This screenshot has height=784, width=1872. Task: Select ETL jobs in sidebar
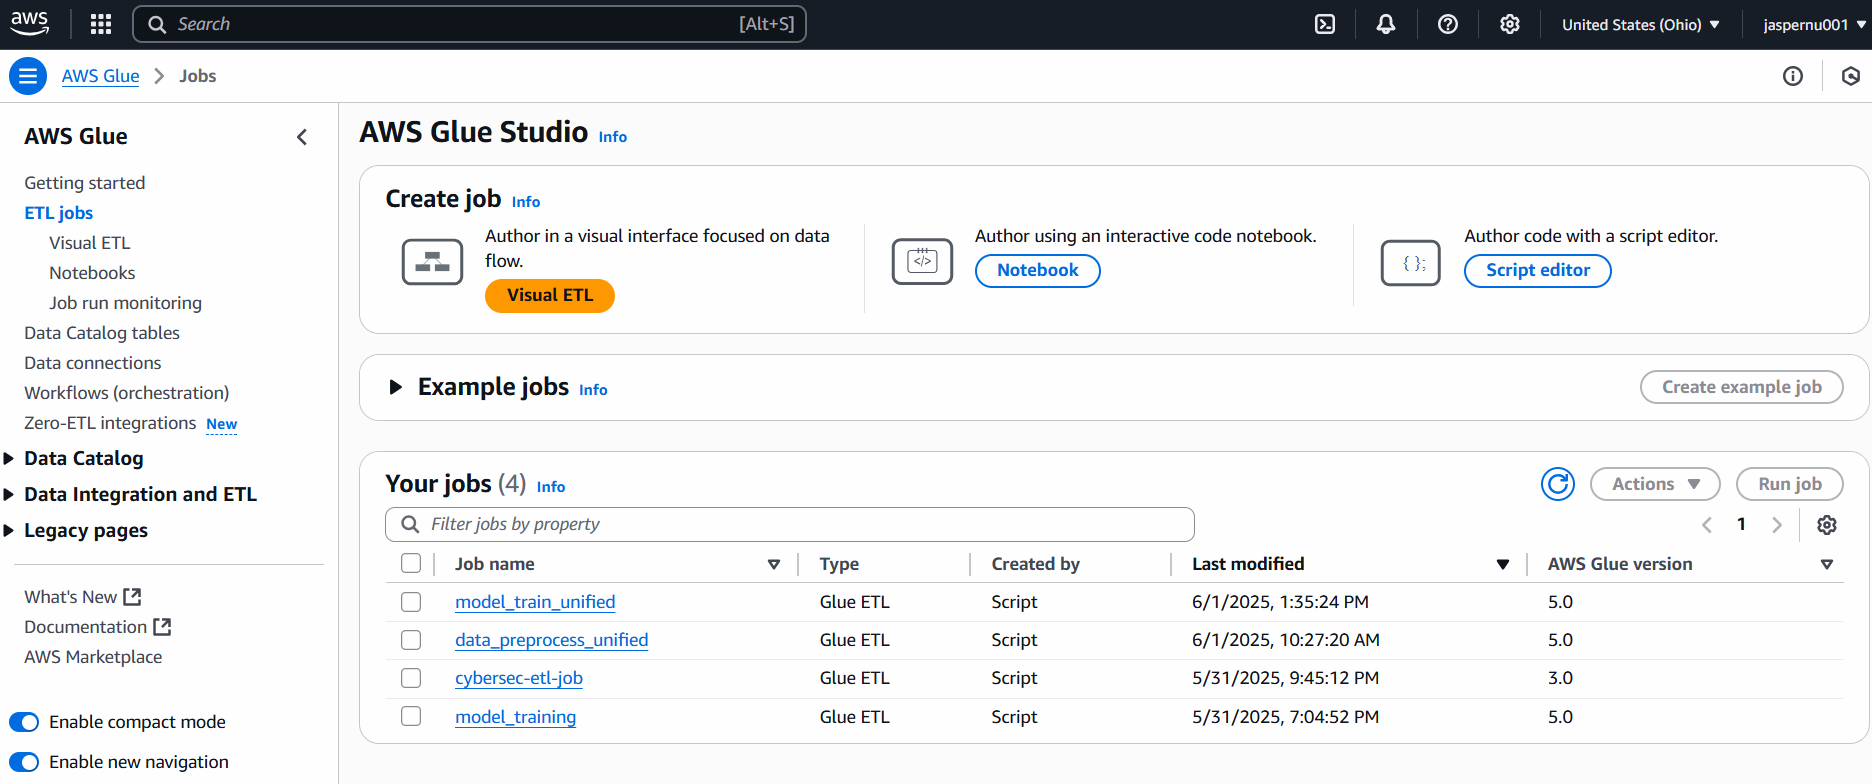[59, 213]
